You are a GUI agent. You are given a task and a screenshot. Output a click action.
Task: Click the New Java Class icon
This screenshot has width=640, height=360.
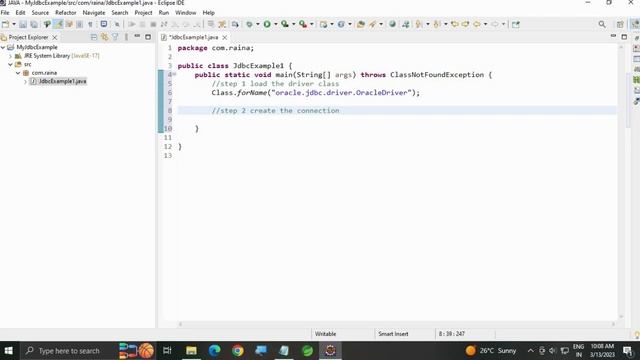pyautogui.click(x=341, y=24)
